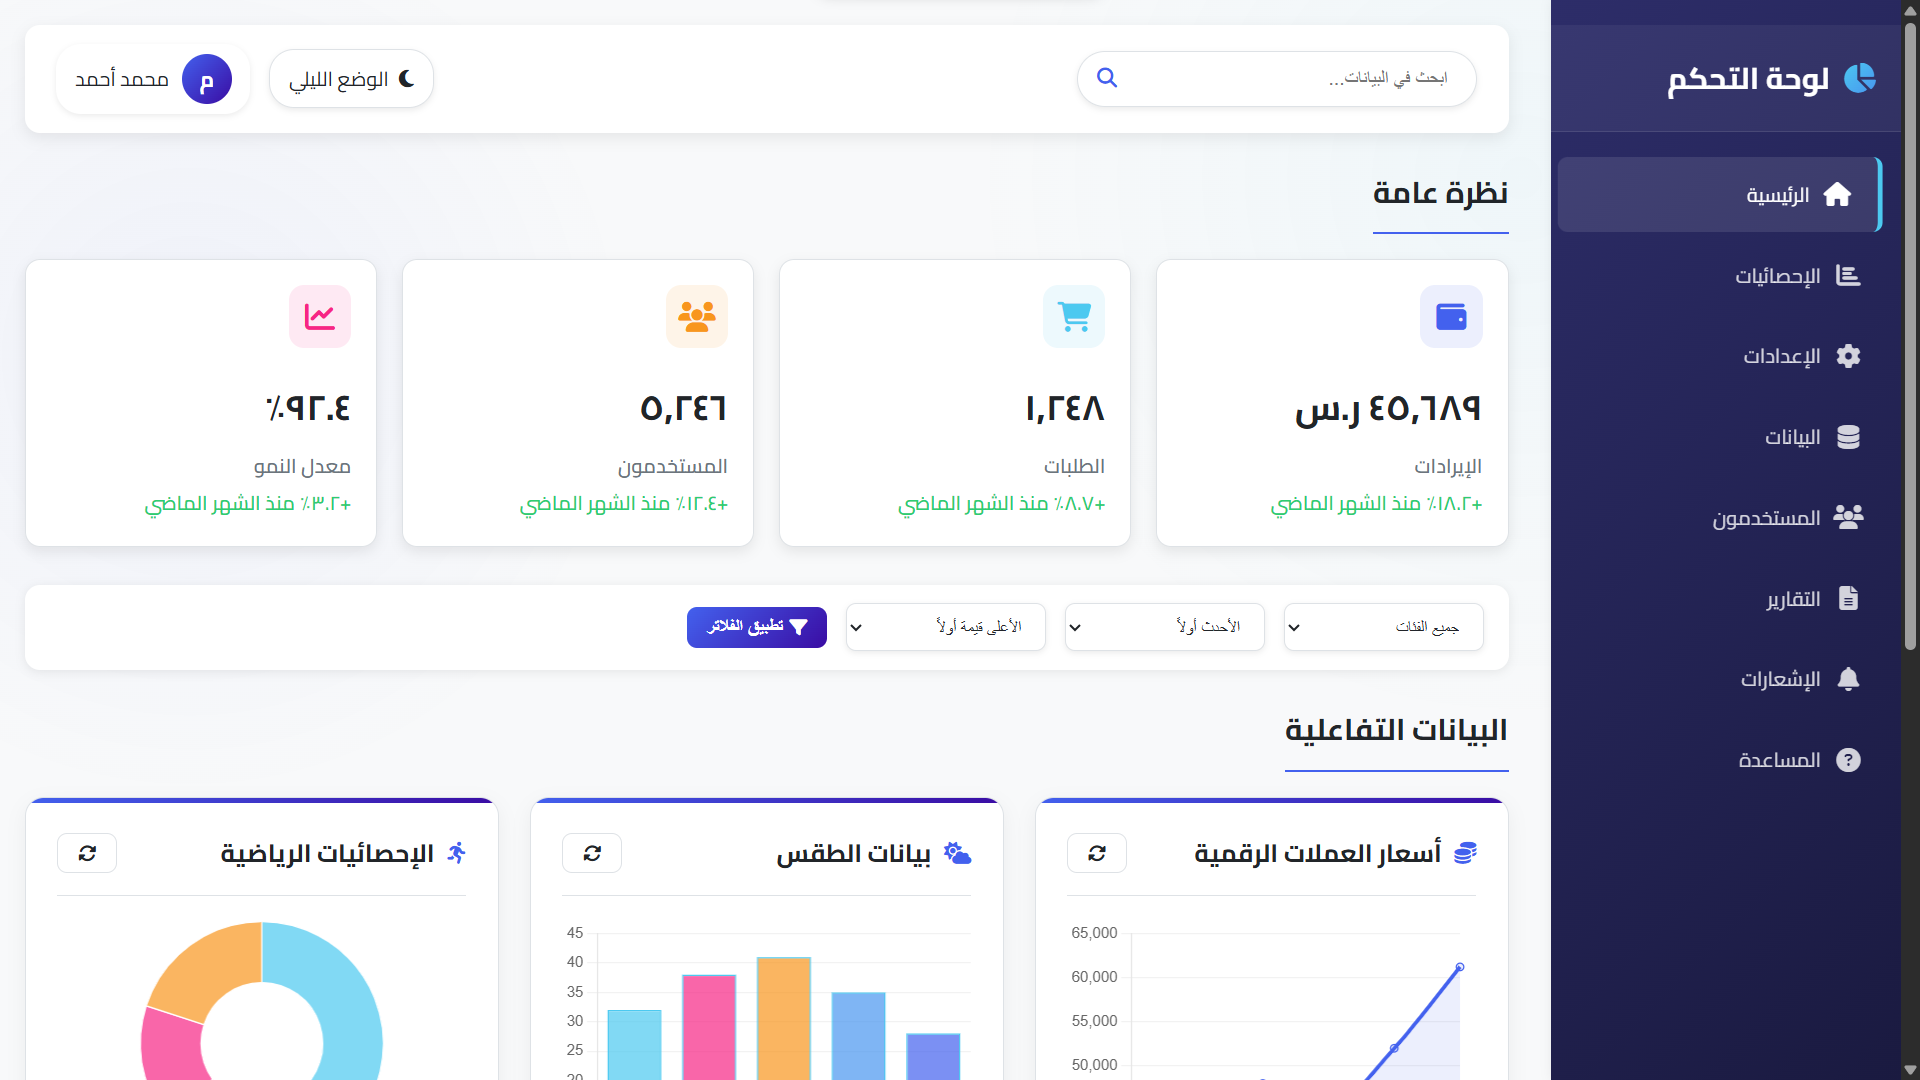Open Users (المستخدمون) section via sidebar icon
The width and height of the screenshot is (1920, 1080).
[1849, 517]
